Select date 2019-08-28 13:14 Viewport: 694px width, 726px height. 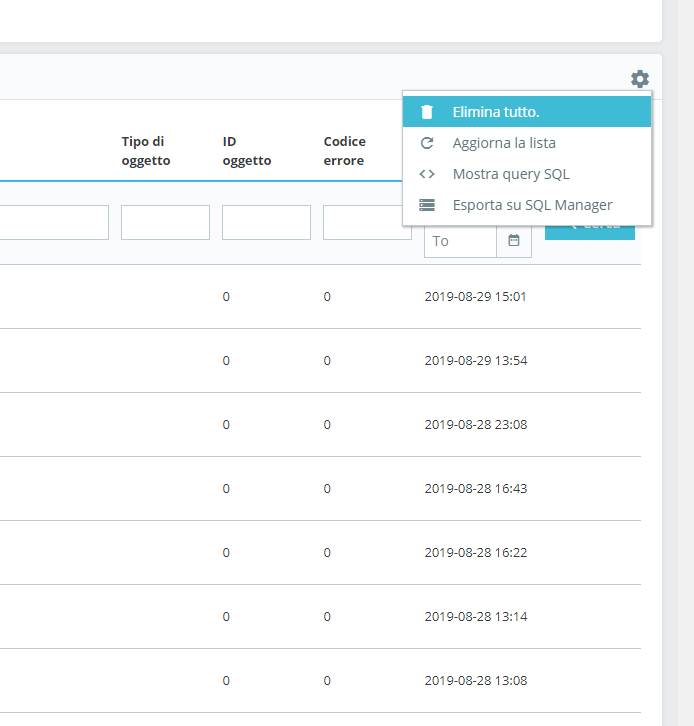476,616
